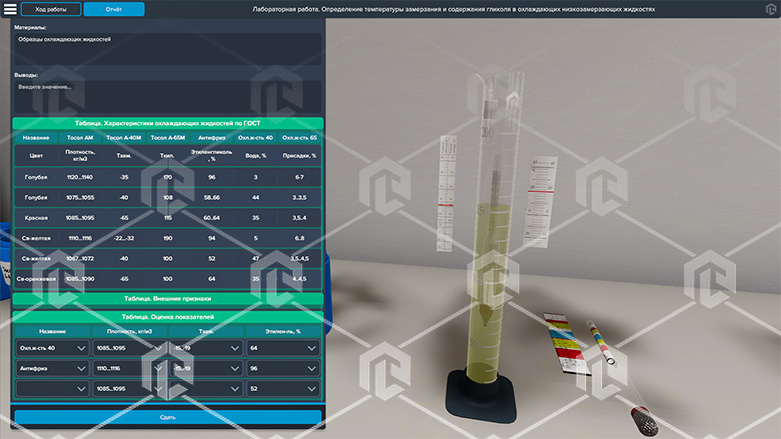The image size is (781, 439).
Task: Open the empty name dropdown in third row
Action: (x=52, y=389)
